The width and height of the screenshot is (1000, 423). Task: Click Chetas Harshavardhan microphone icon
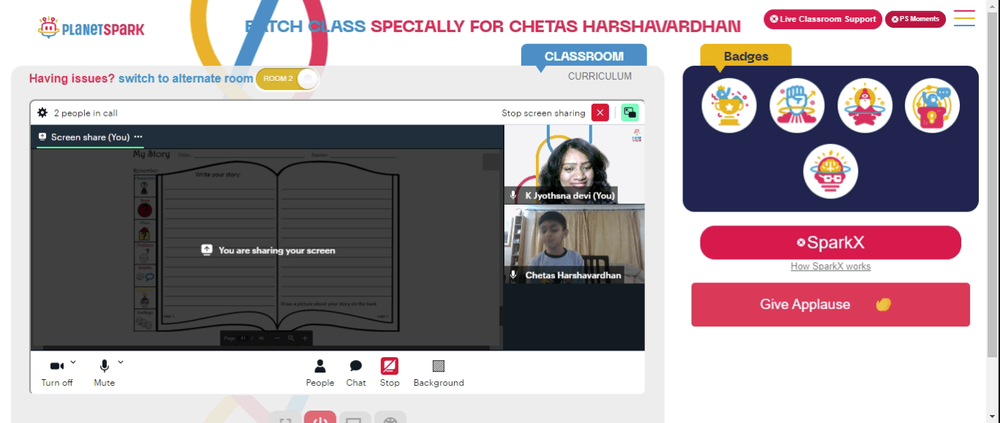coord(513,275)
